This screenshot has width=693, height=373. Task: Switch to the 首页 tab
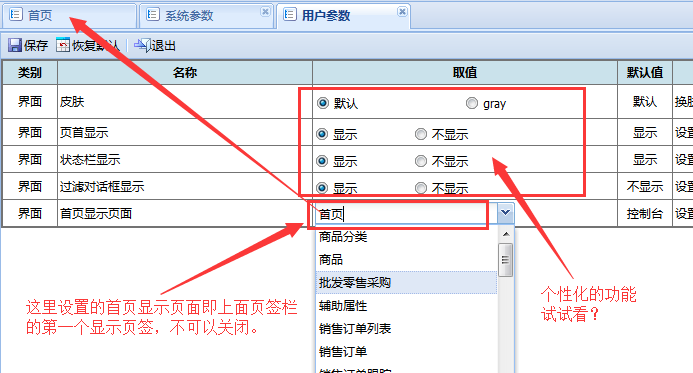[x=69, y=16]
